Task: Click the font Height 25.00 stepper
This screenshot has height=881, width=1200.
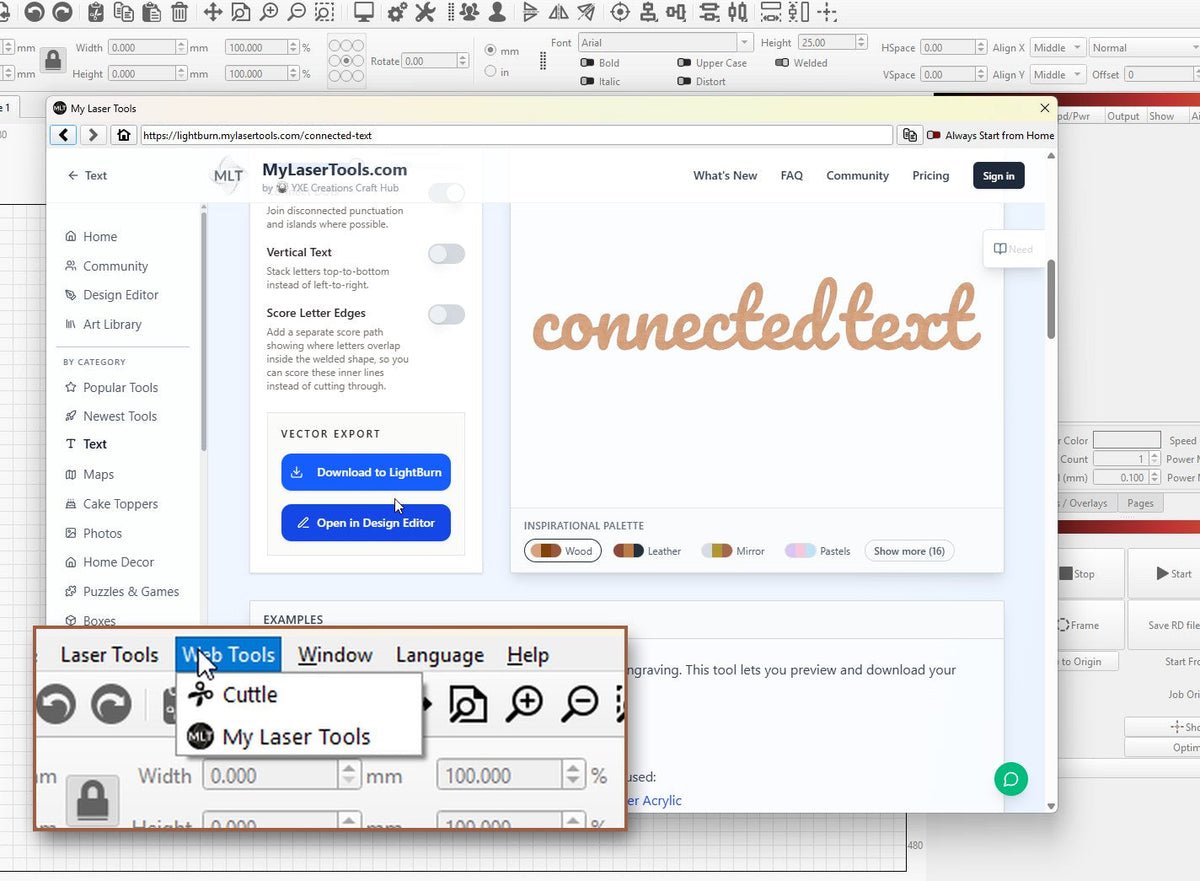Action: [x=861, y=43]
